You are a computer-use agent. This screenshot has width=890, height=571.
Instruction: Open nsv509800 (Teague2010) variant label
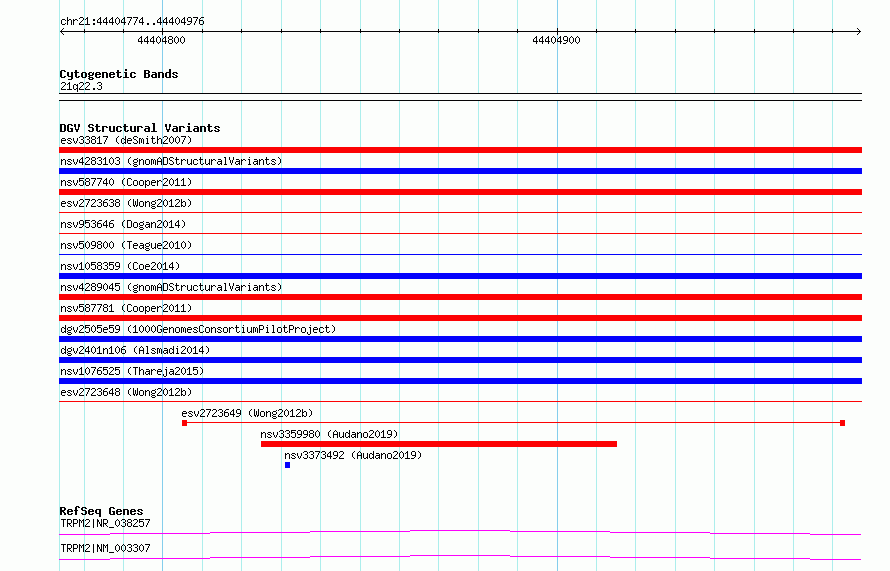click(126, 245)
